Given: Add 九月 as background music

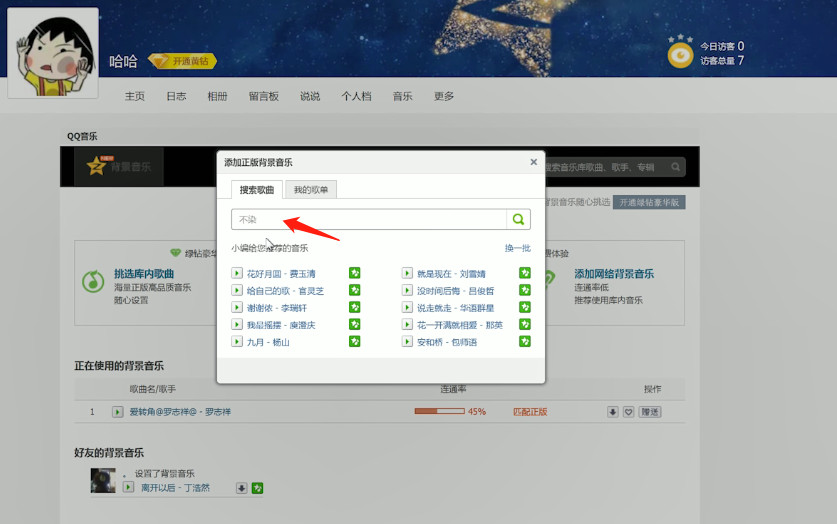Looking at the screenshot, I should pyautogui.click(x=354, y=342).
